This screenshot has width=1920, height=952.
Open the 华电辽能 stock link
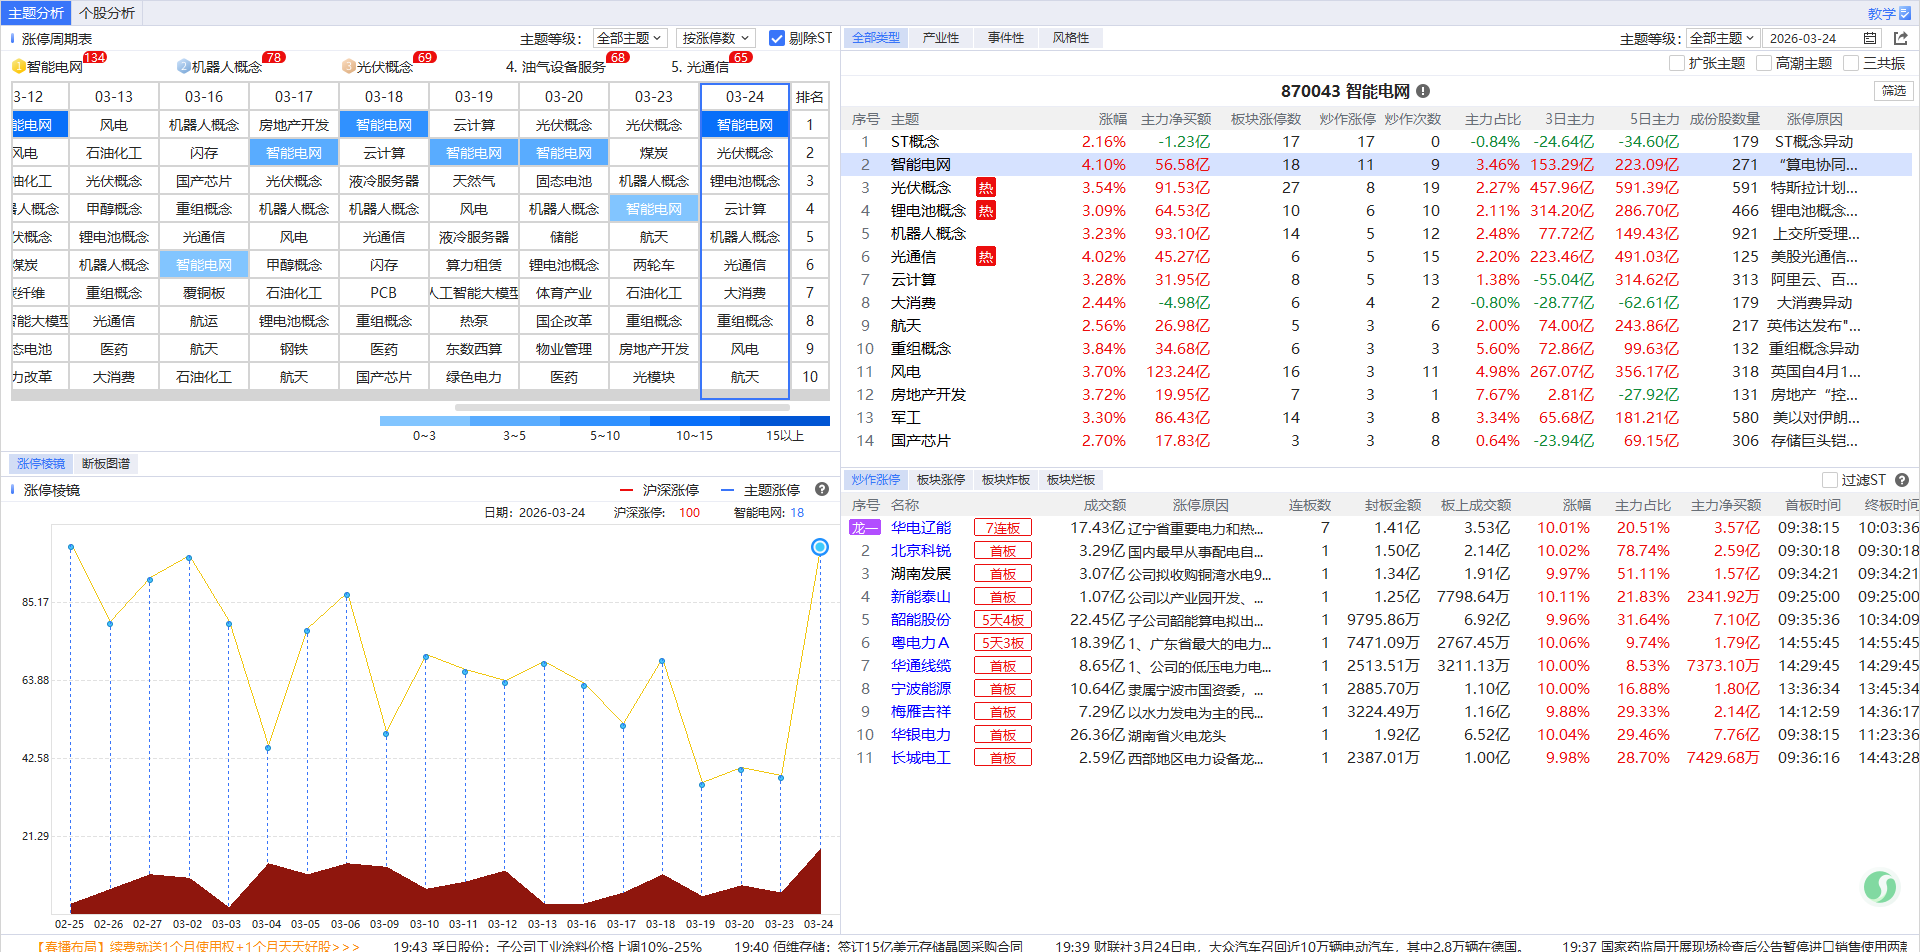pyautogui.click(x=921, y=528)
